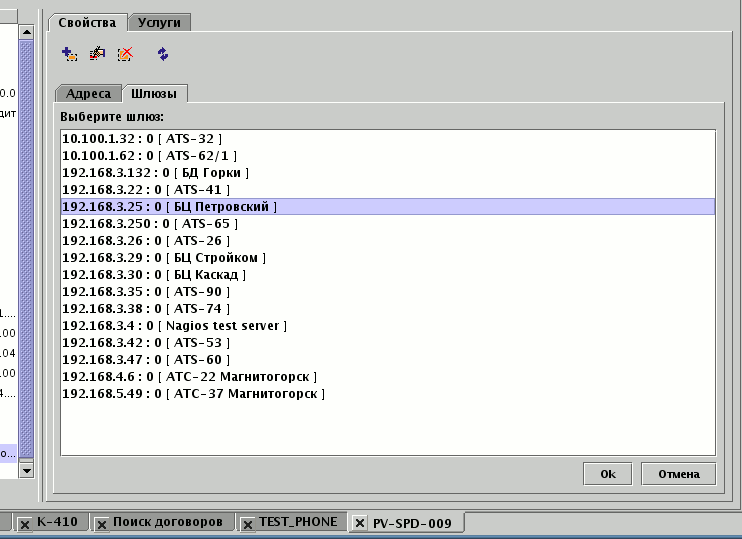Click the Отмена button
The width and height of the screenshot is (742, 539).
tap(678, 474)
